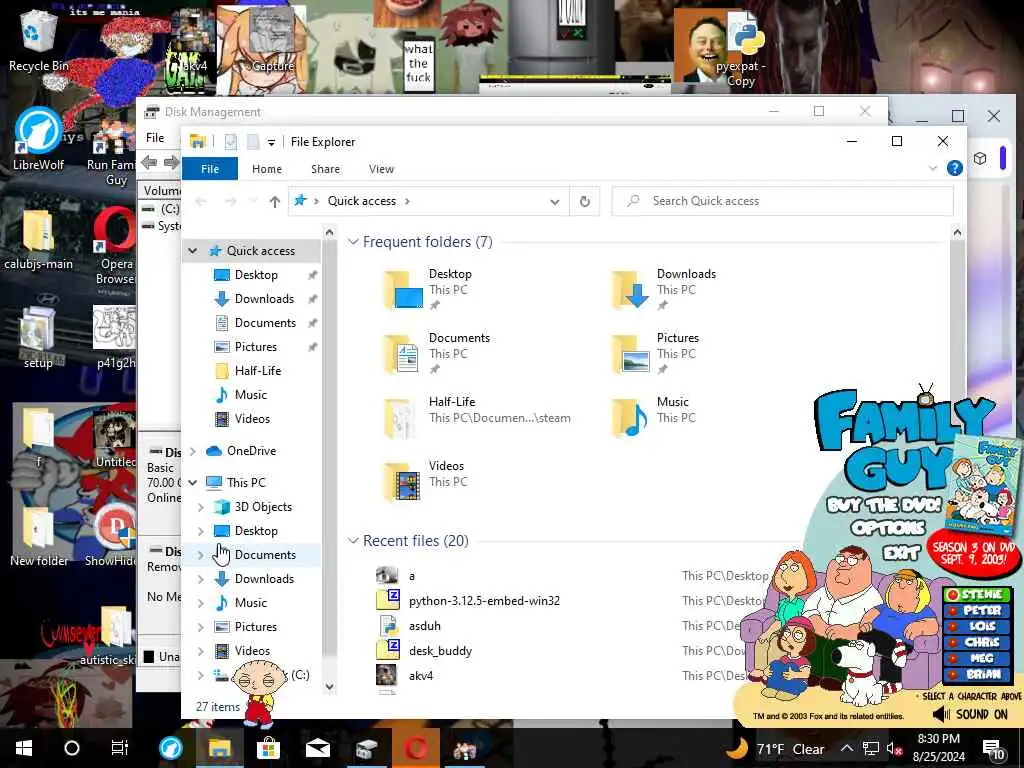
Task: Click the New folder quick access toolbar icon
Action: pyautogui.click(x=253, y=142)
